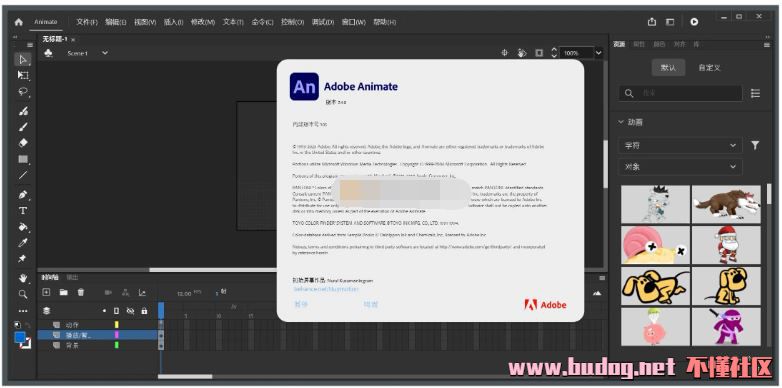
Task: Delete layer with the trash icon
Action: pos(81,293)
